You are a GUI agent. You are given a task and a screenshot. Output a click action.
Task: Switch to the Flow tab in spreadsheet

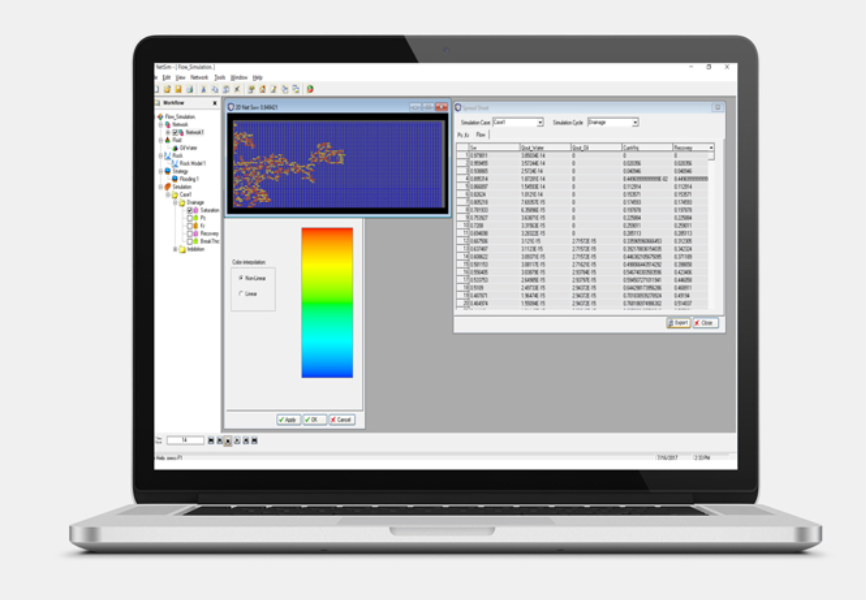480,135
